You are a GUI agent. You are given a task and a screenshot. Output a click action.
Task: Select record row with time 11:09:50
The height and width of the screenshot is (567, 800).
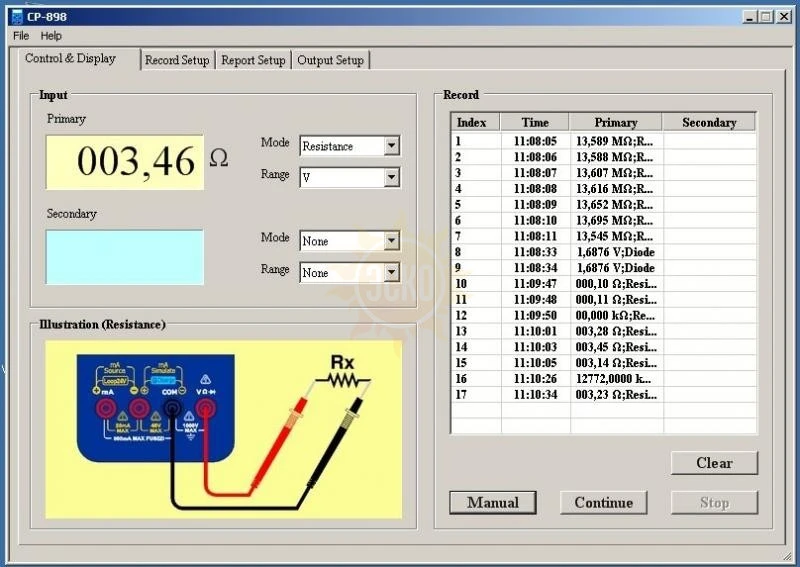coord(604,315)
